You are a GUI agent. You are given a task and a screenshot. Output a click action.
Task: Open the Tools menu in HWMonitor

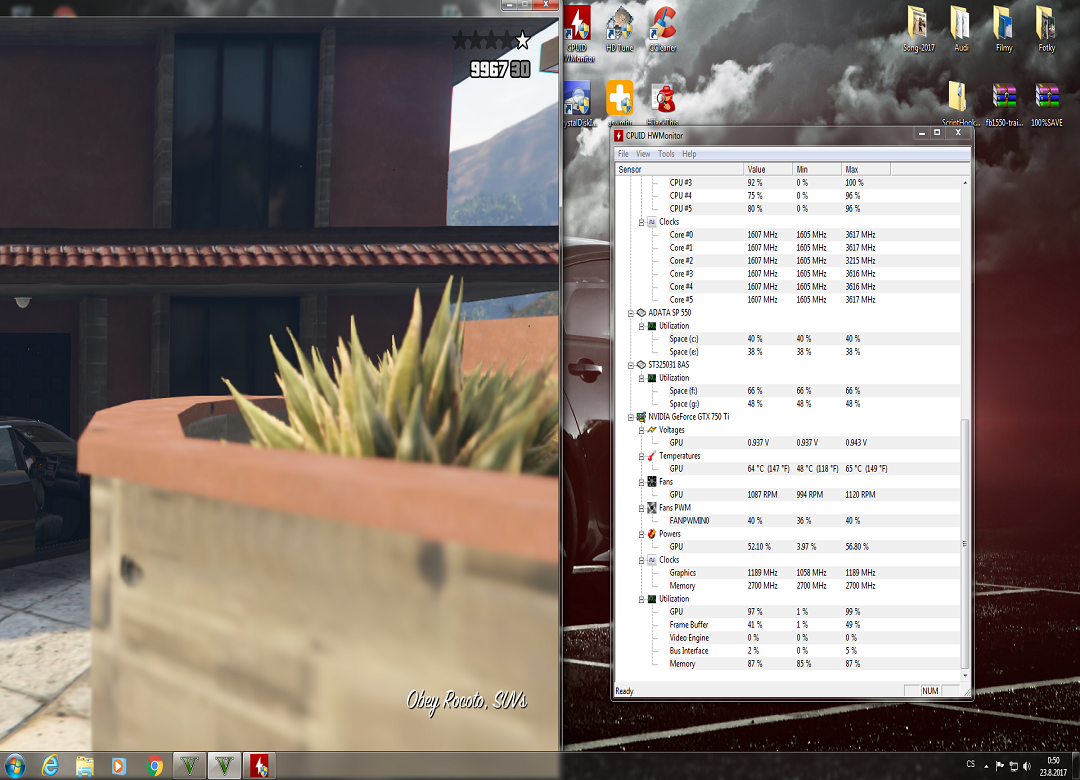tap(666, 154)
